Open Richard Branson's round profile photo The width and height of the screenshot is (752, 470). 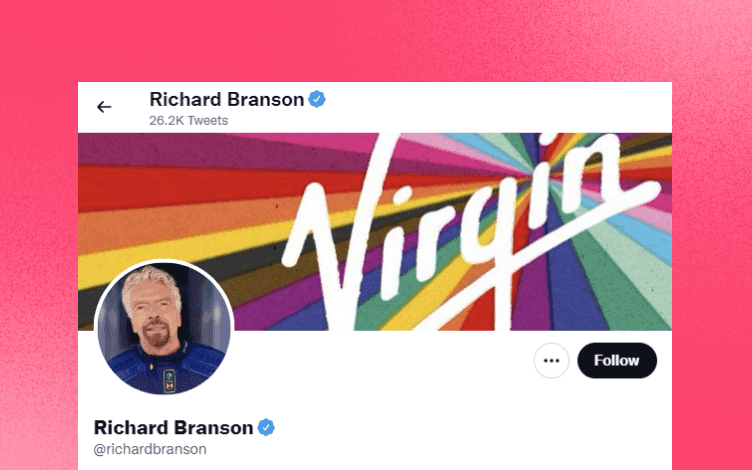click(x=164, y=328)
